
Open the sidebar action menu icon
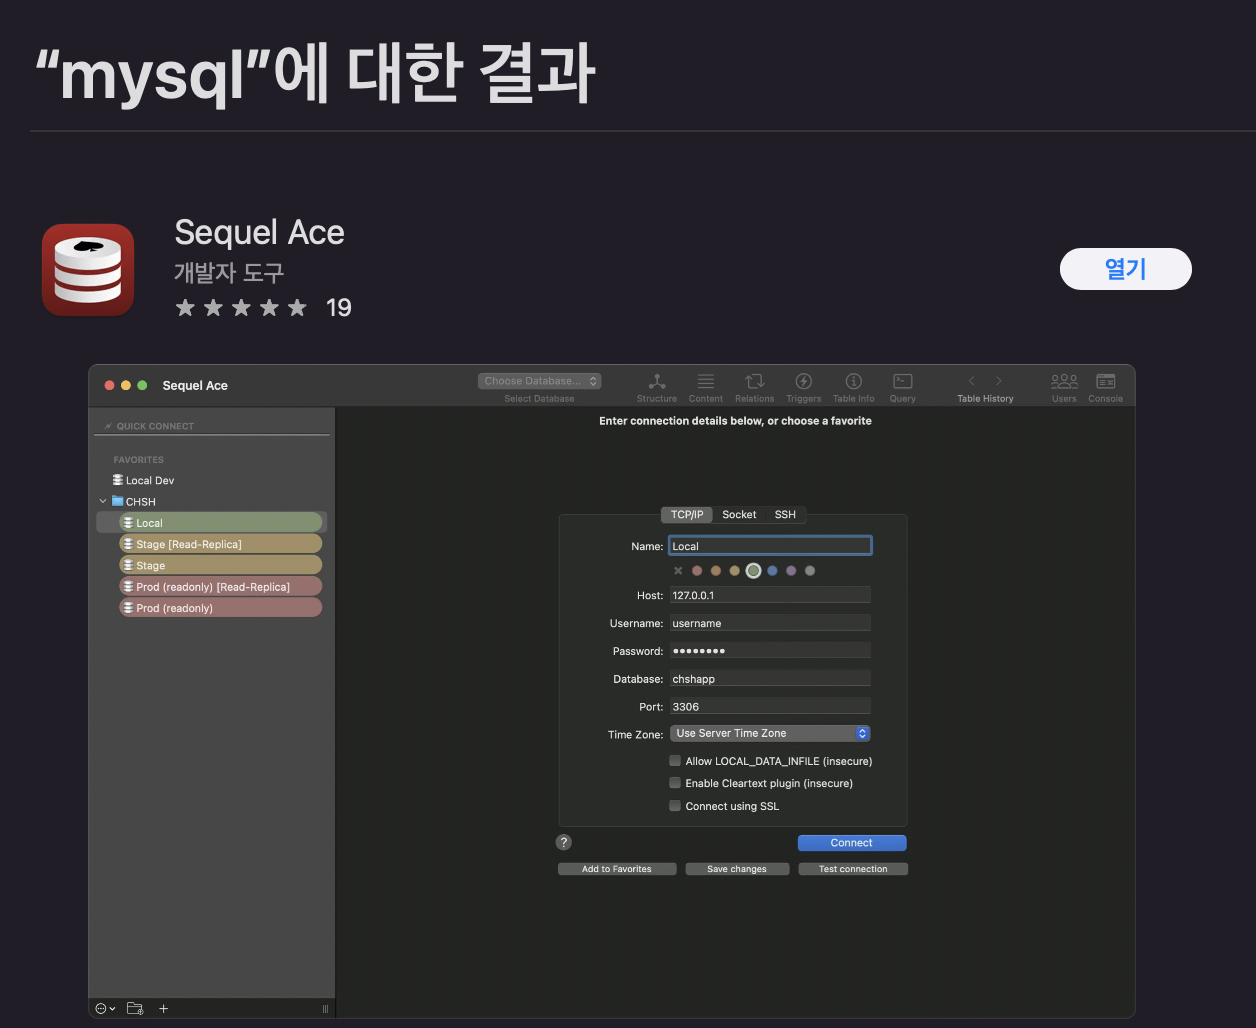tap(105, 1009)
